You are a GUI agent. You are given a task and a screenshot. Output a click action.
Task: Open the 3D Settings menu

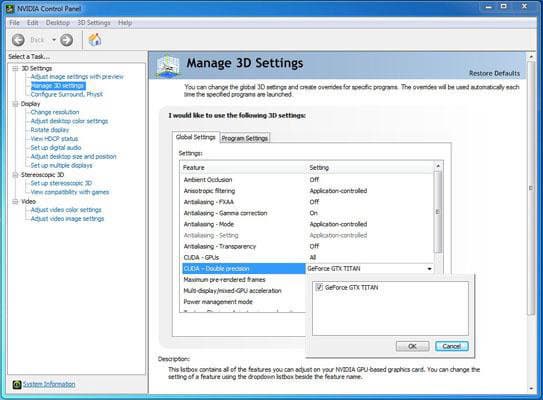click(x=94, y=23)
